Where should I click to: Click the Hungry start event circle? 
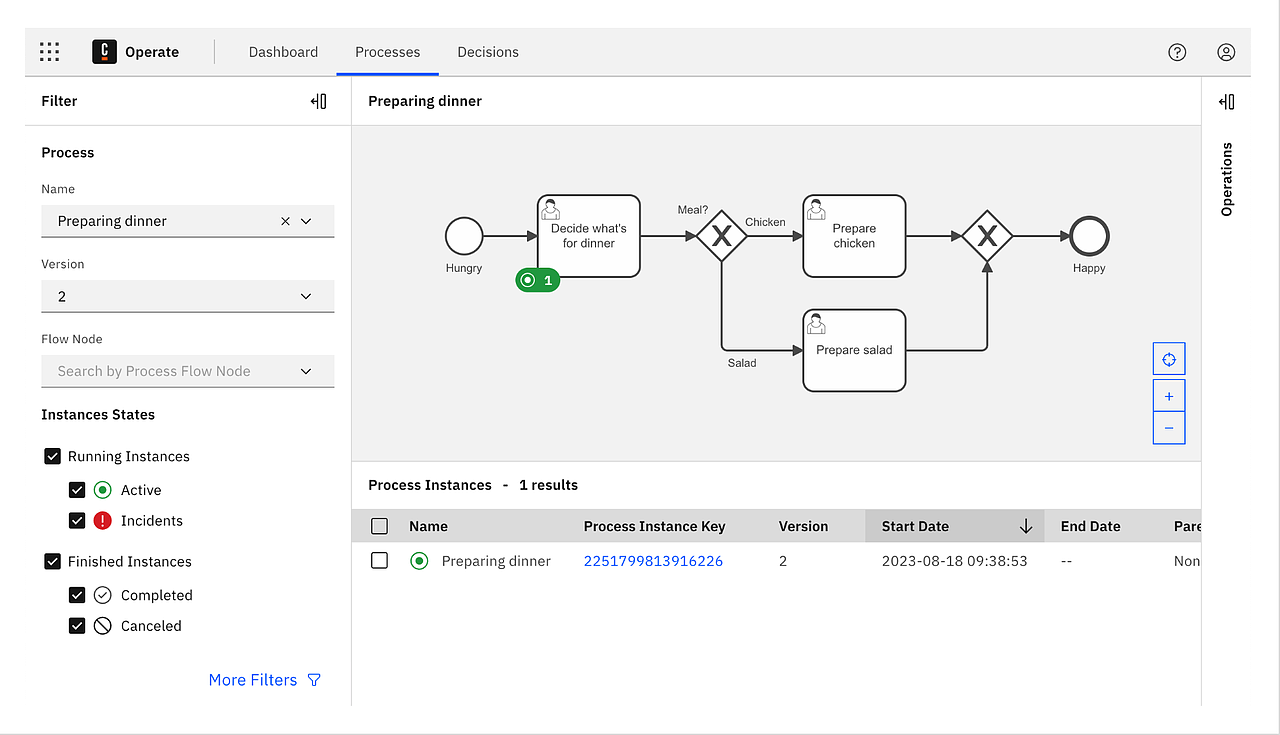coord(464,237)
